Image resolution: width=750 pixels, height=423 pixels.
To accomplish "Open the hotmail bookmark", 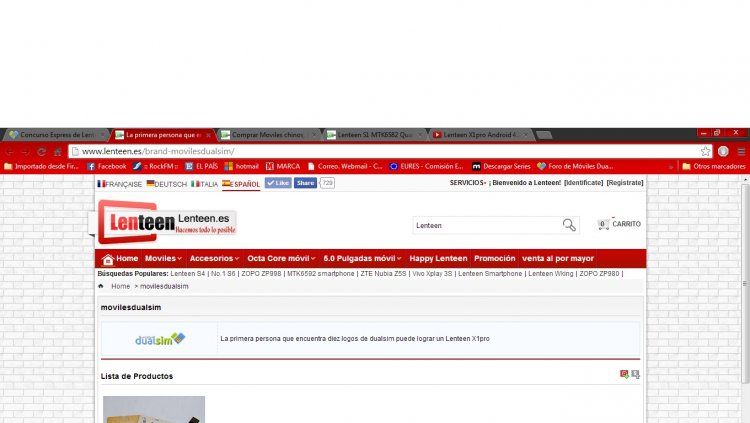I will [242, 167].
